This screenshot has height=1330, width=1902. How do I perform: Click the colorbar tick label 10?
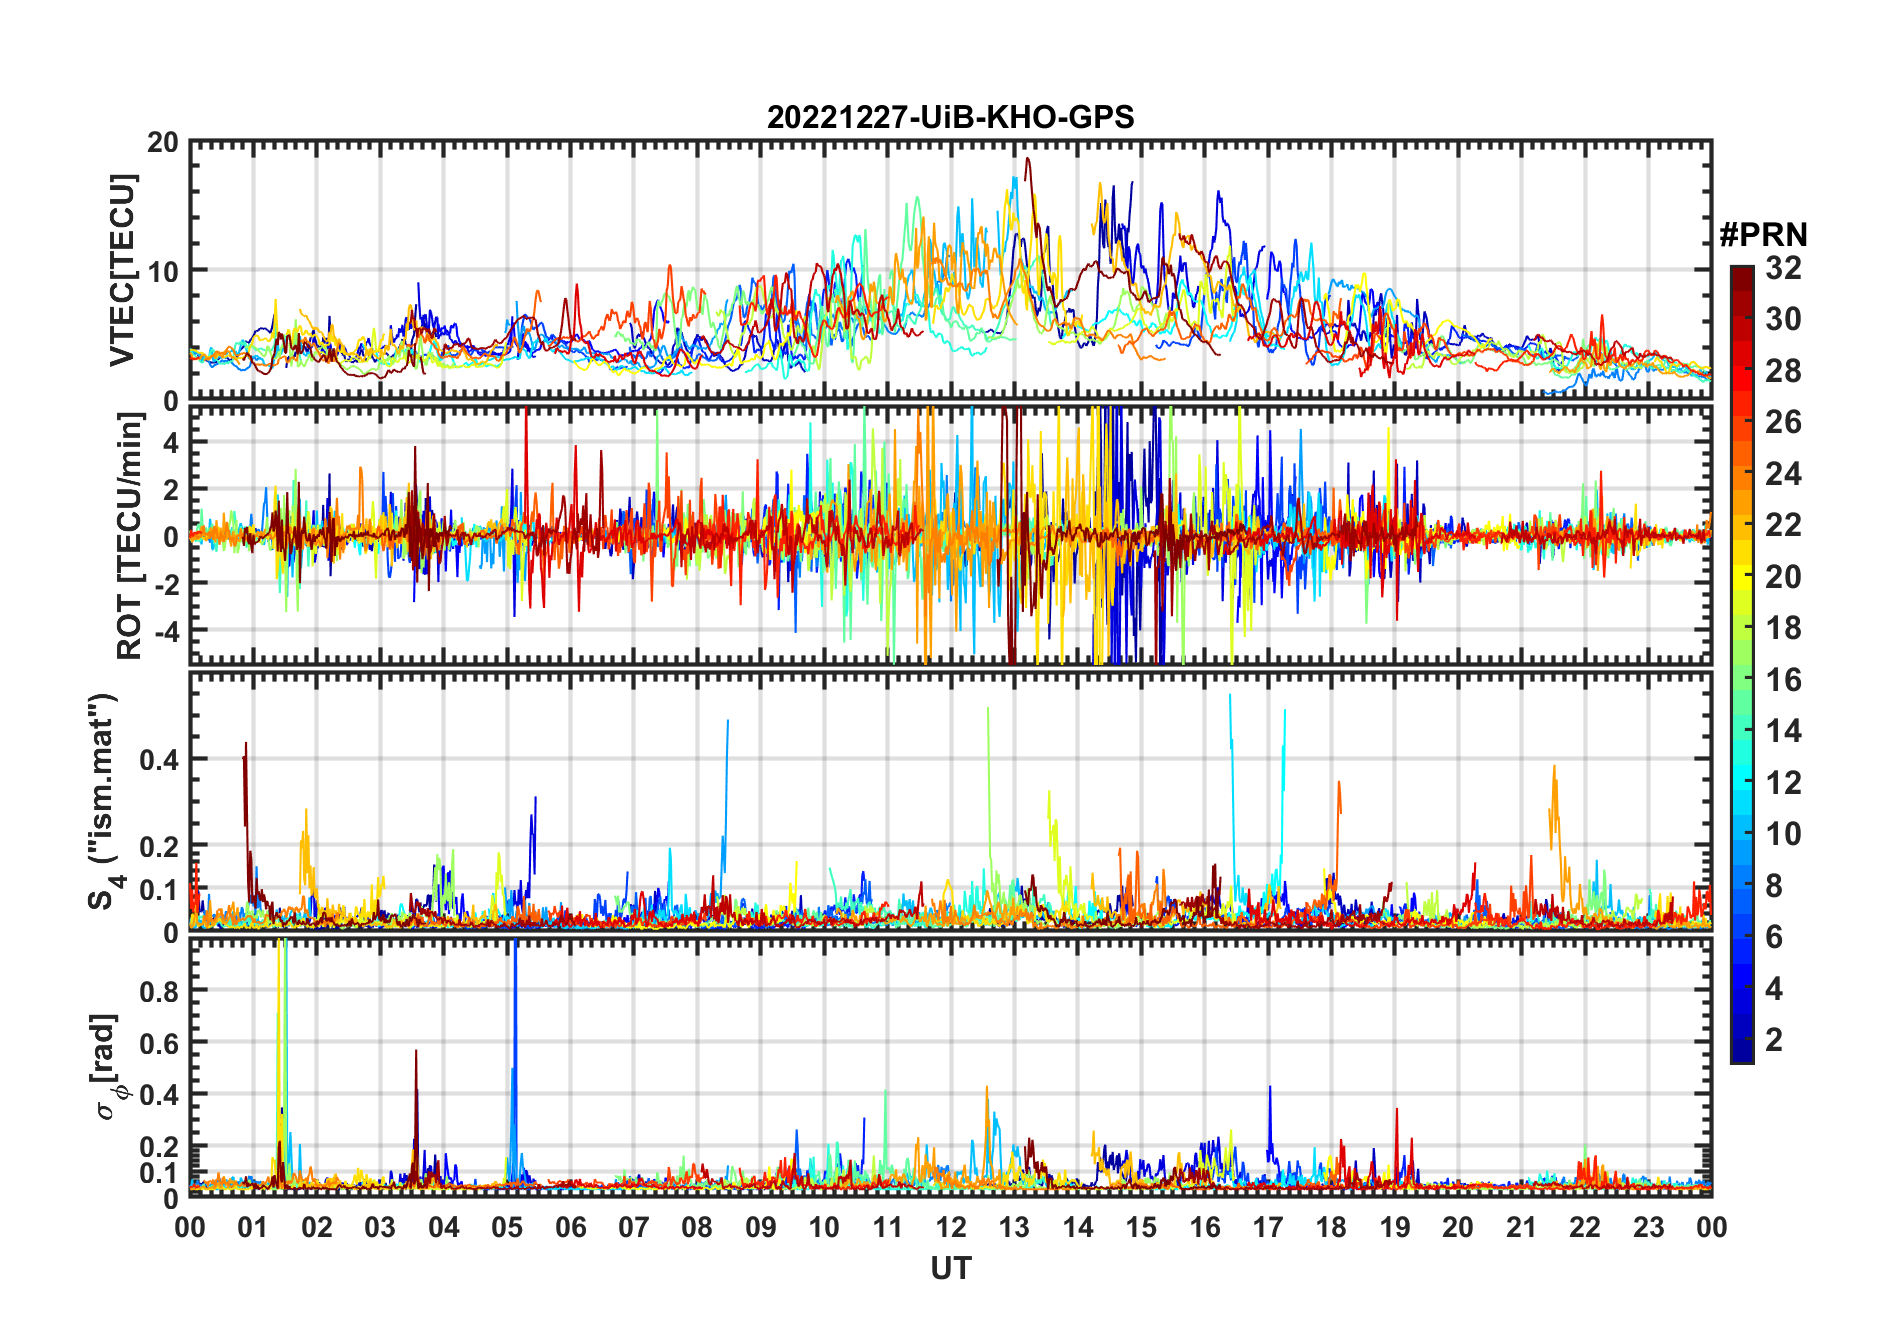tap(1783, 834)
